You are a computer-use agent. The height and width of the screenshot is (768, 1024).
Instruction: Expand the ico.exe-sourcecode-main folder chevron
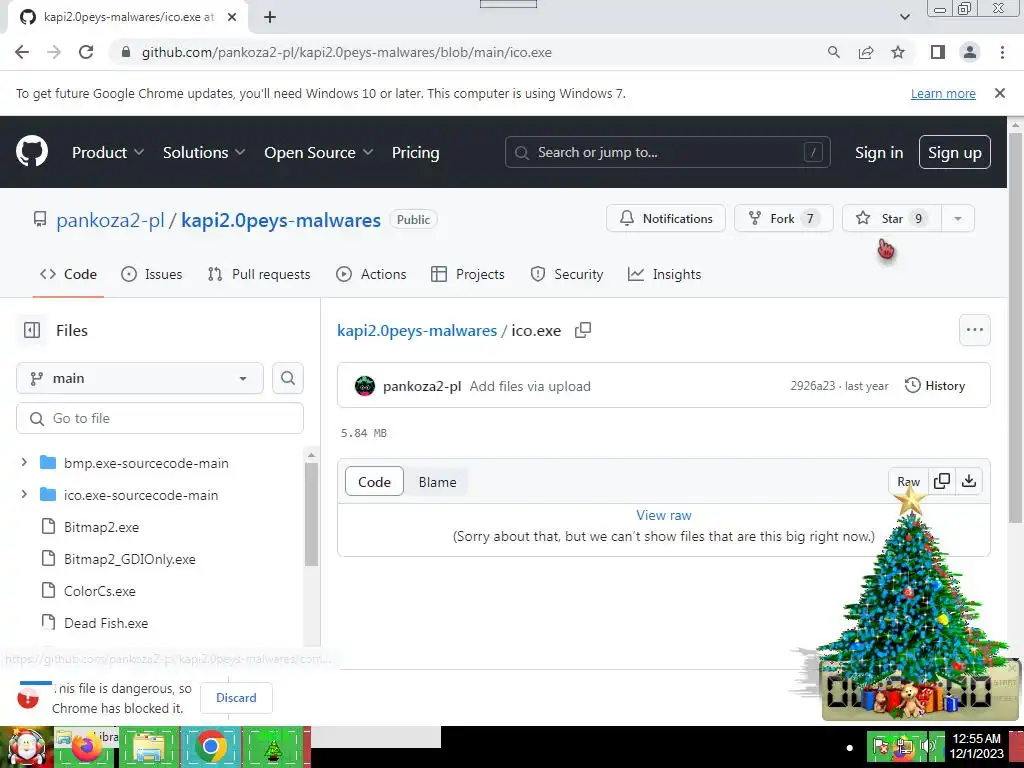pyautogui.click(x=24, y=494)
